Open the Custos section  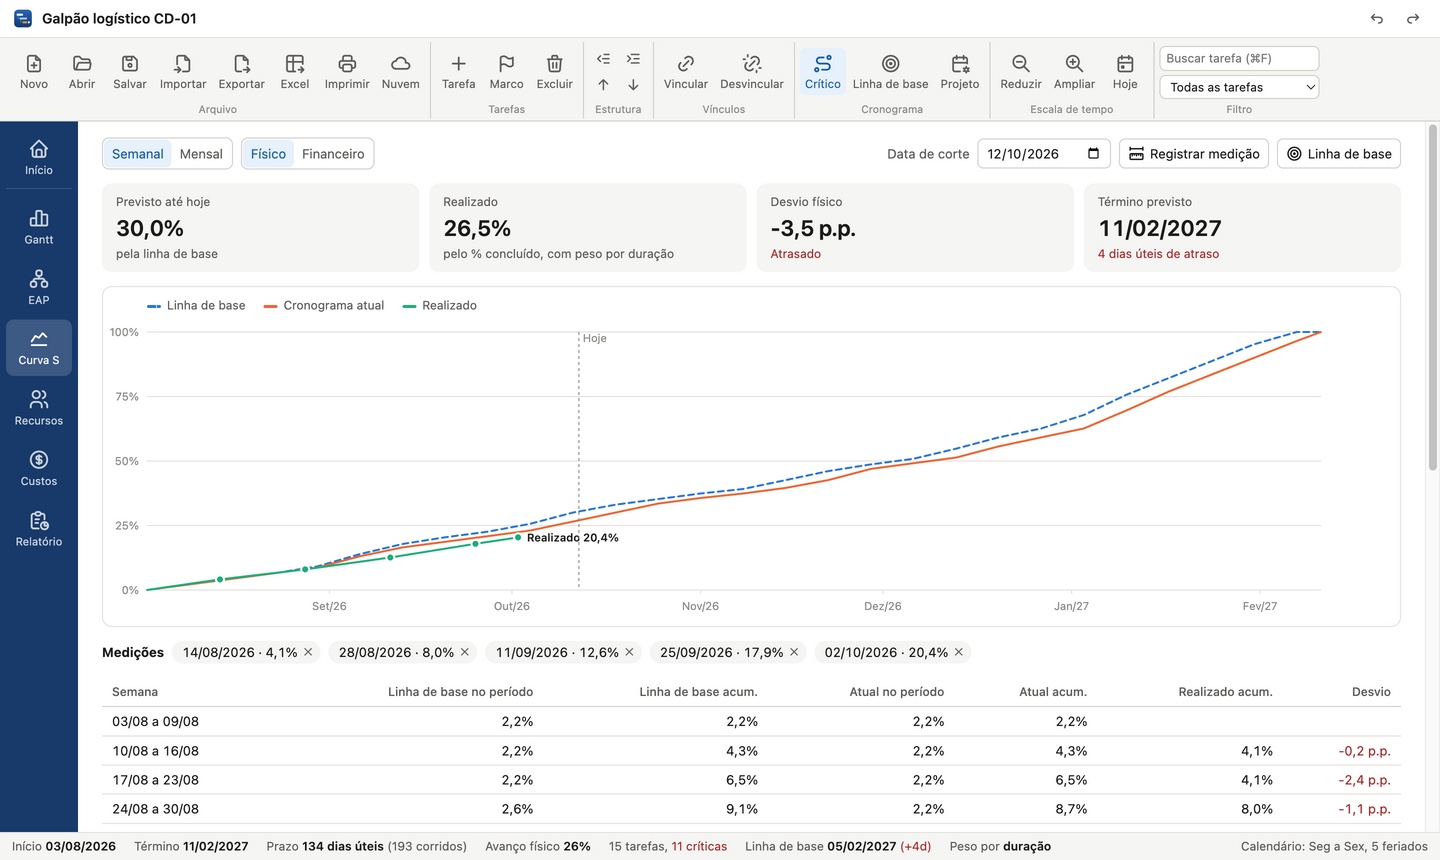[x=39, y=468]
